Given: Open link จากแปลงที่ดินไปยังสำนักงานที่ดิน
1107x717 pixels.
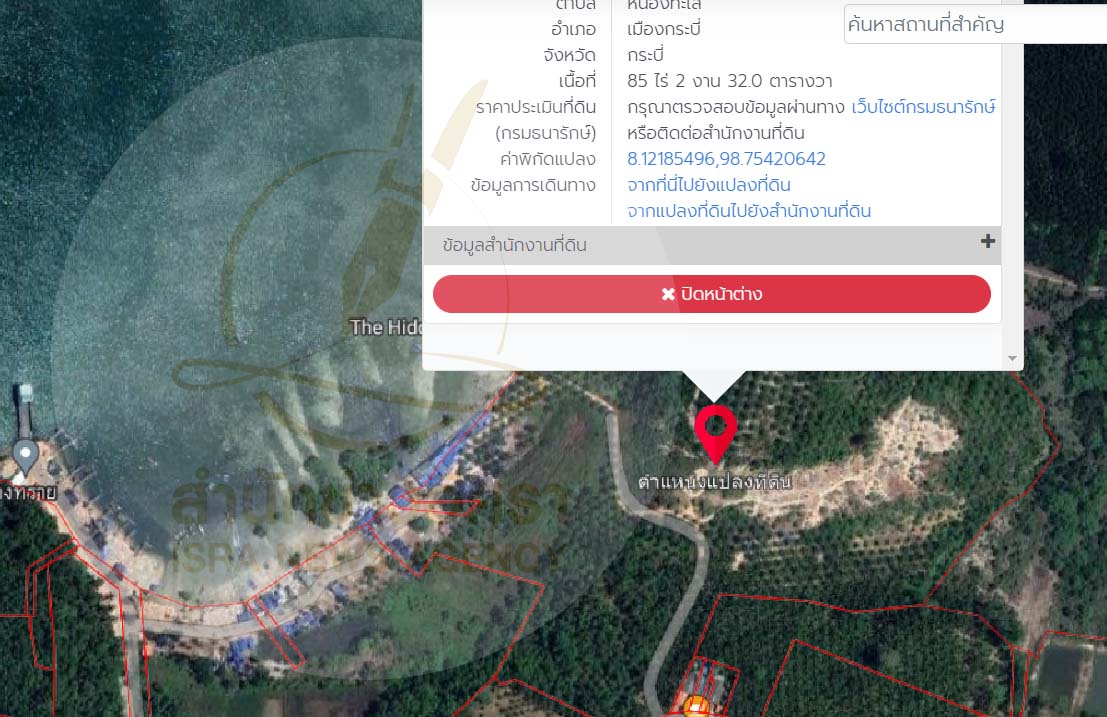Looking at the screenshot, I should point(748,211).
